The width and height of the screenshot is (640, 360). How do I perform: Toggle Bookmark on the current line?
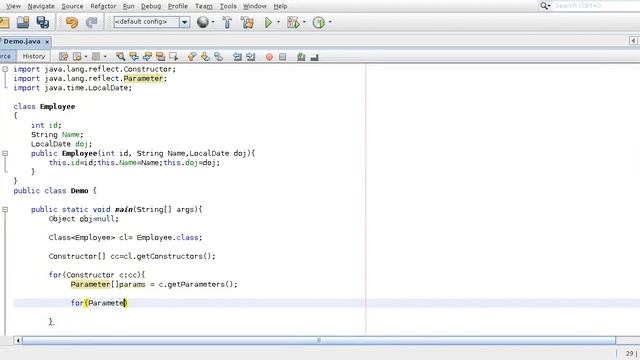click(218, 57)
